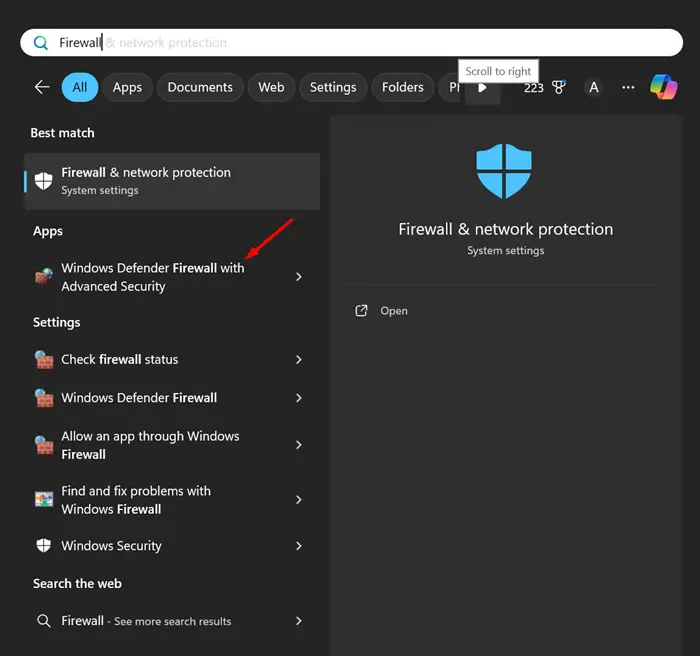700x656 pixels.
Task: Click the Open external-link icon
Action: (361, 311)
